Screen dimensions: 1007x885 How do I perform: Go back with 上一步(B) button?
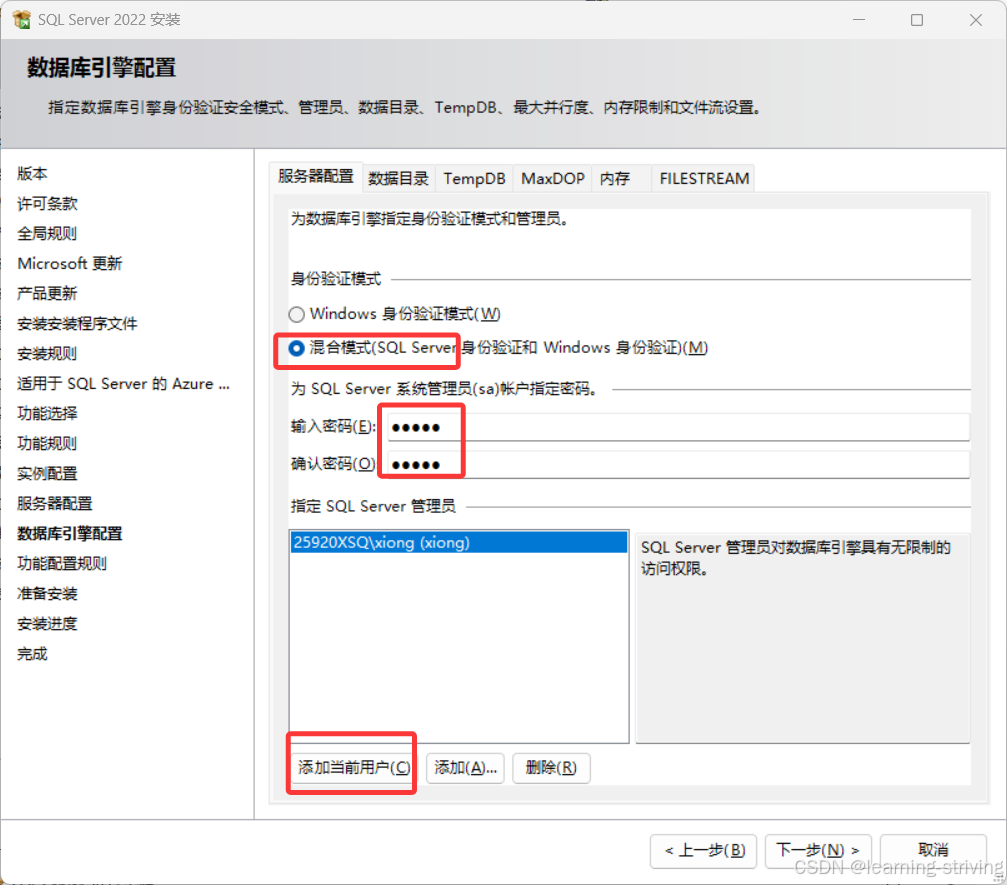704,851
